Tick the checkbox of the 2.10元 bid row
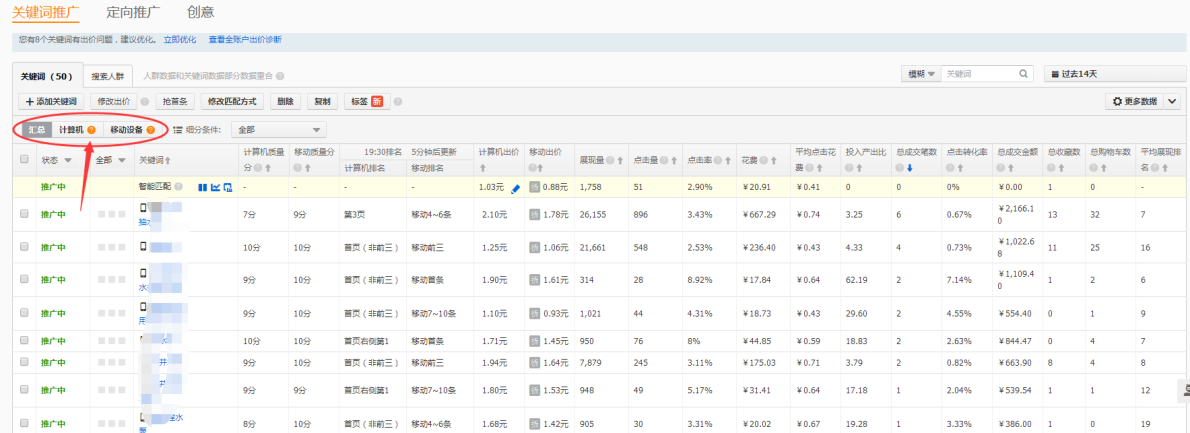This screenshot has height=433, width=1190. coord(24,215)
